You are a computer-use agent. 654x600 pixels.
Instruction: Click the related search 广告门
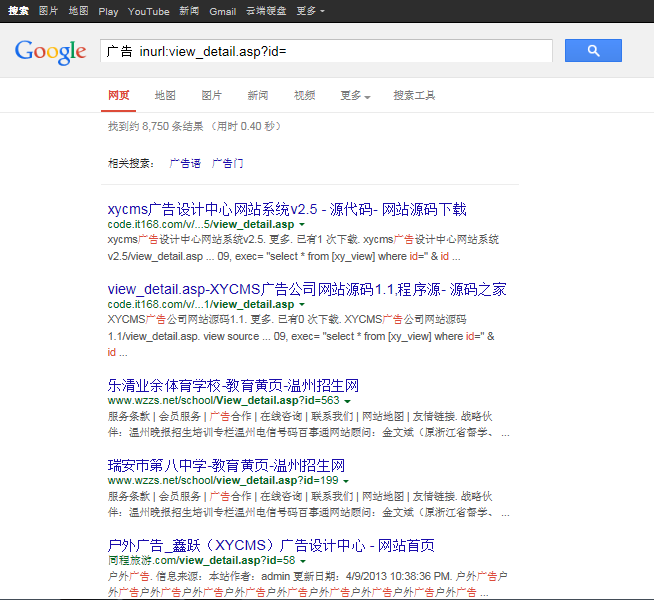(x=227, y=163)
